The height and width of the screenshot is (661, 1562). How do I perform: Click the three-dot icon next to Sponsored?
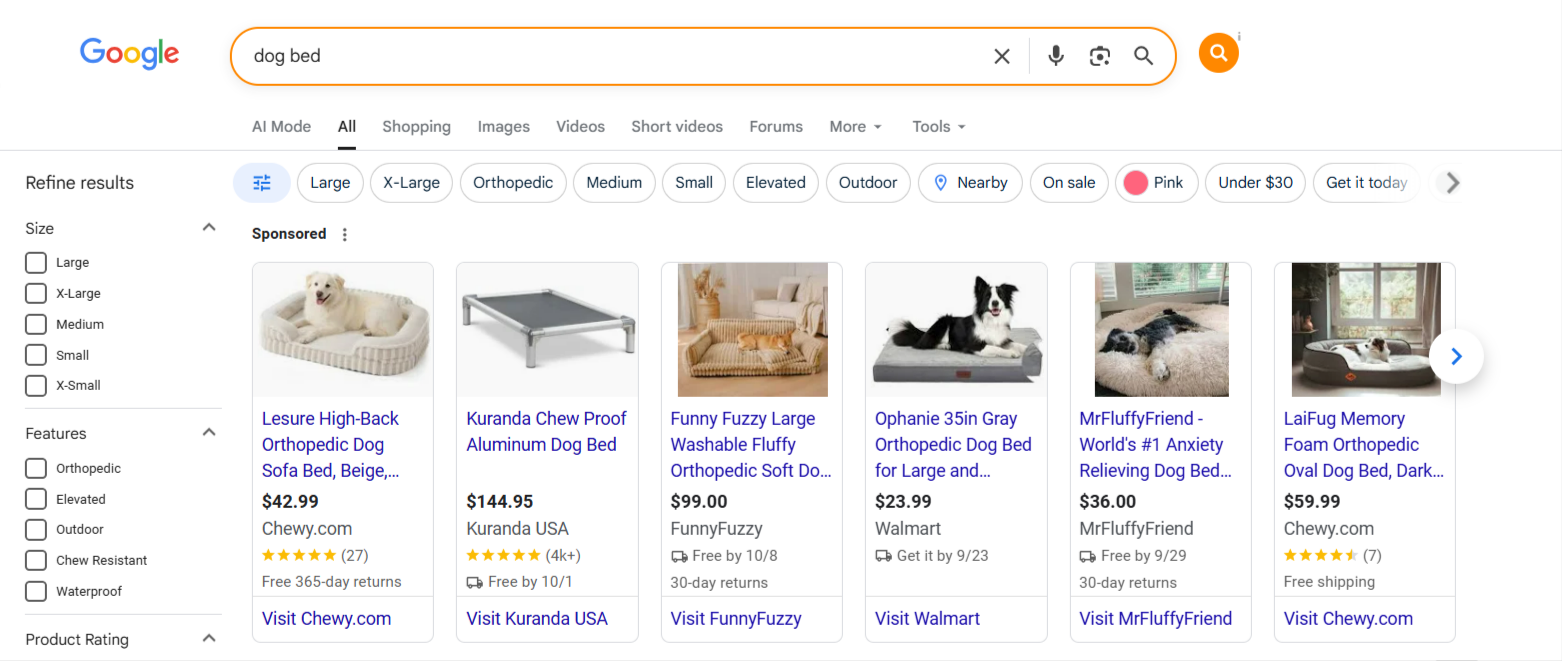tap(344, 233)
